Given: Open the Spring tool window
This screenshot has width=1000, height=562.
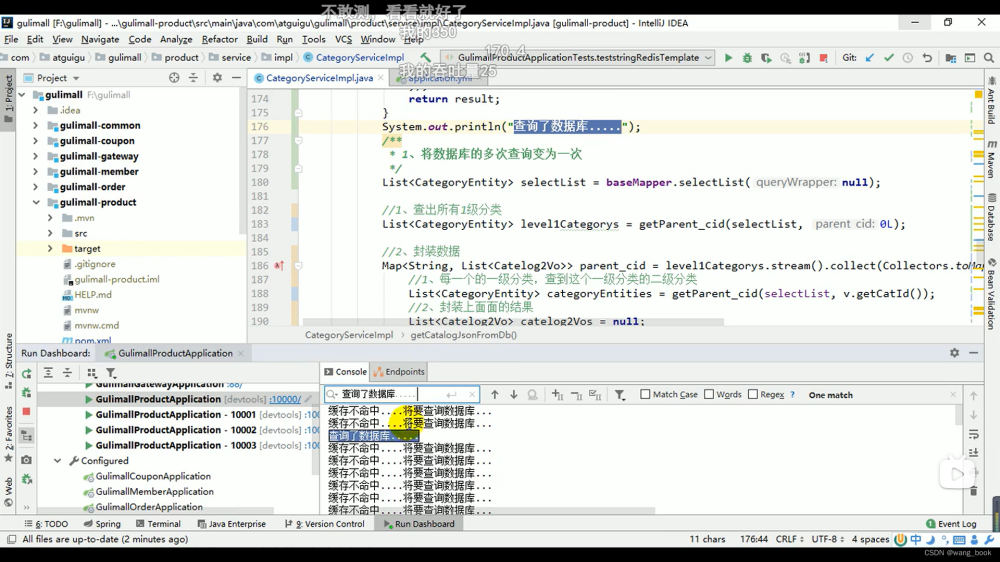Looking at the screenshot, I should [102, 524].
